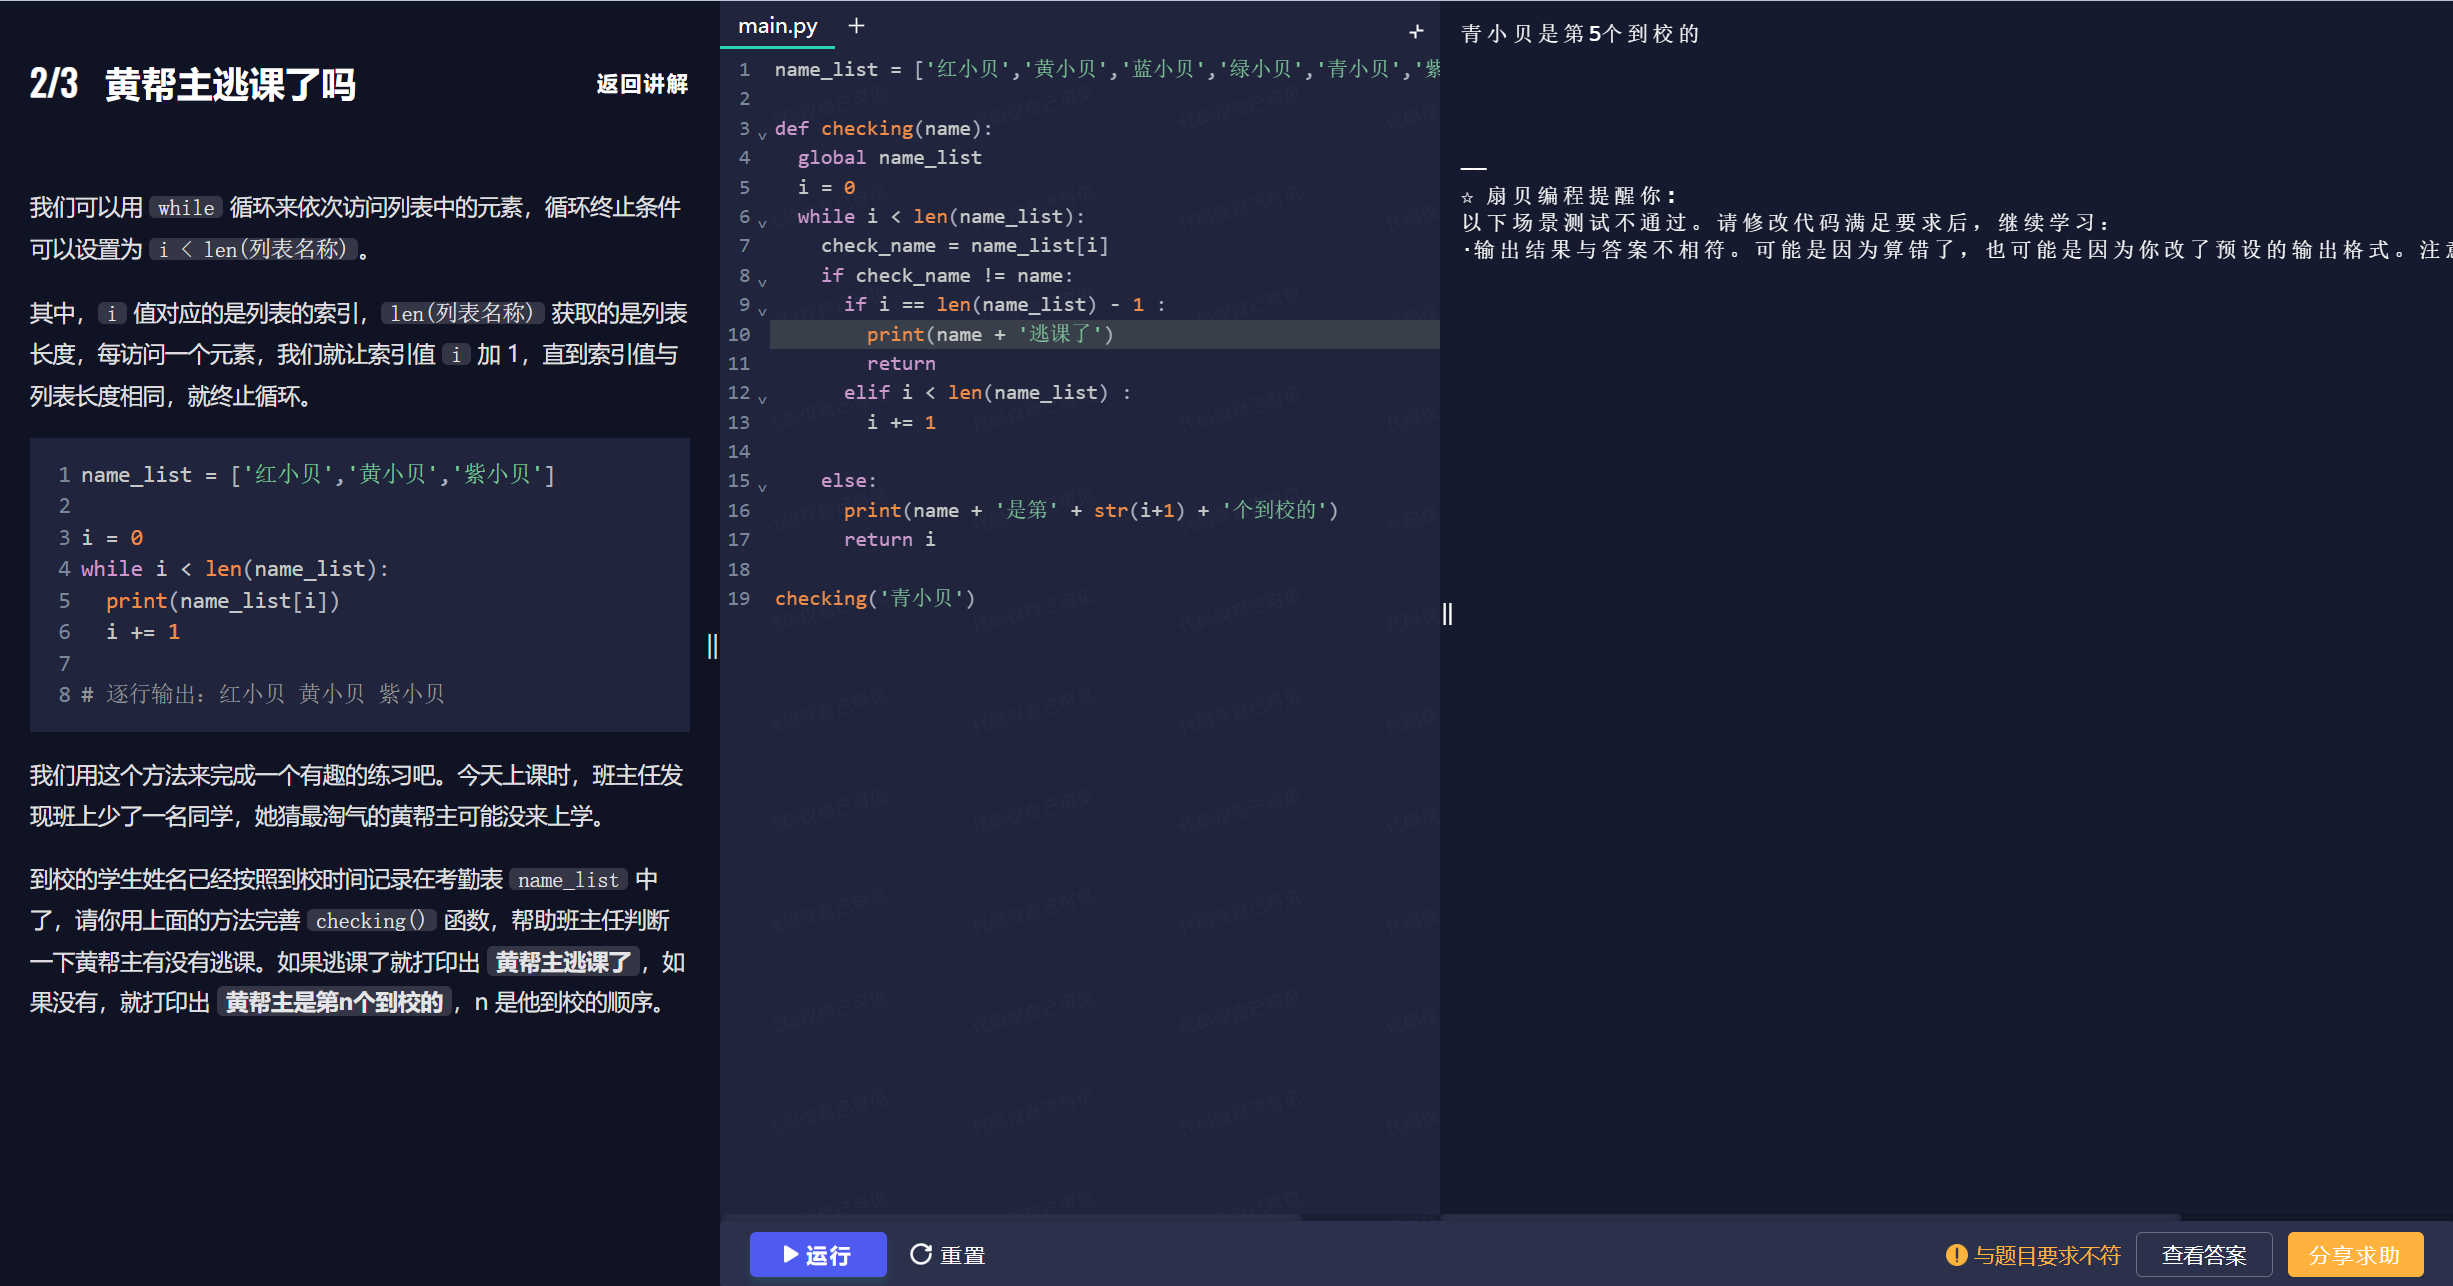
Task: Select the main.py tab
Action: click(x=777, y=26)
